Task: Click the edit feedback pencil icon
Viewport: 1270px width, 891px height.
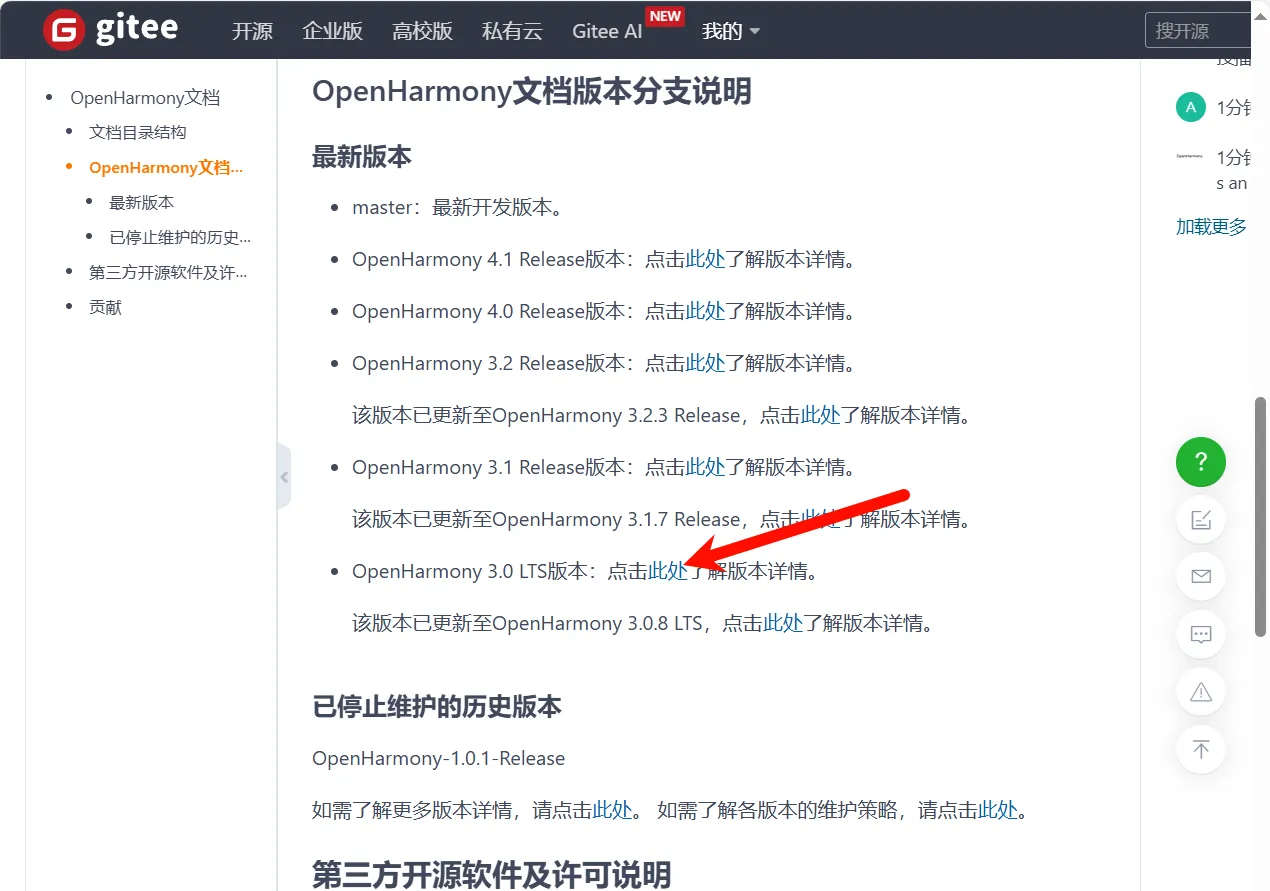Action: pos(1201,520)
